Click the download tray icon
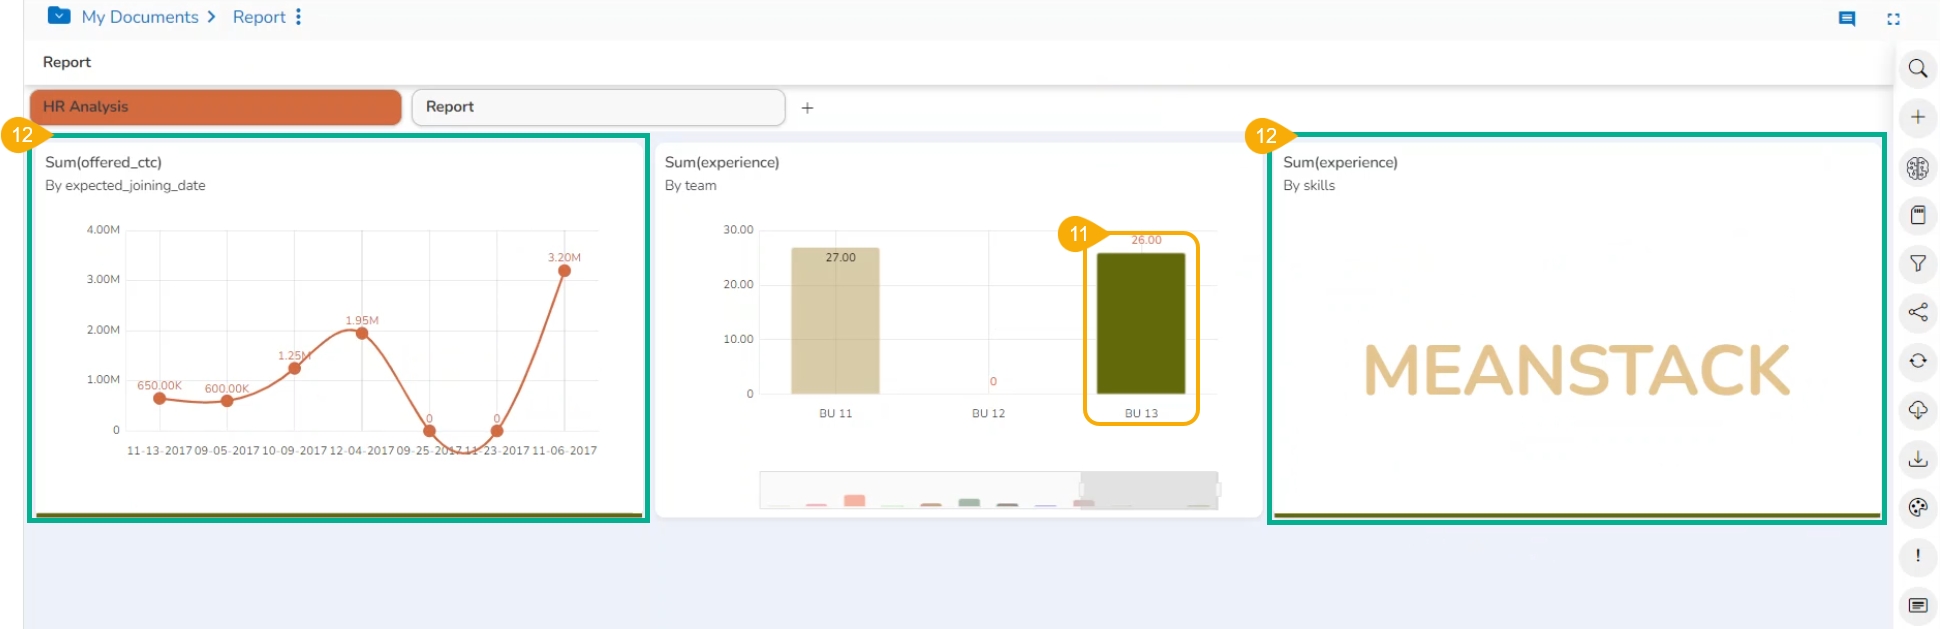This screenshot has width=1940, height=629. [1917, 459]
